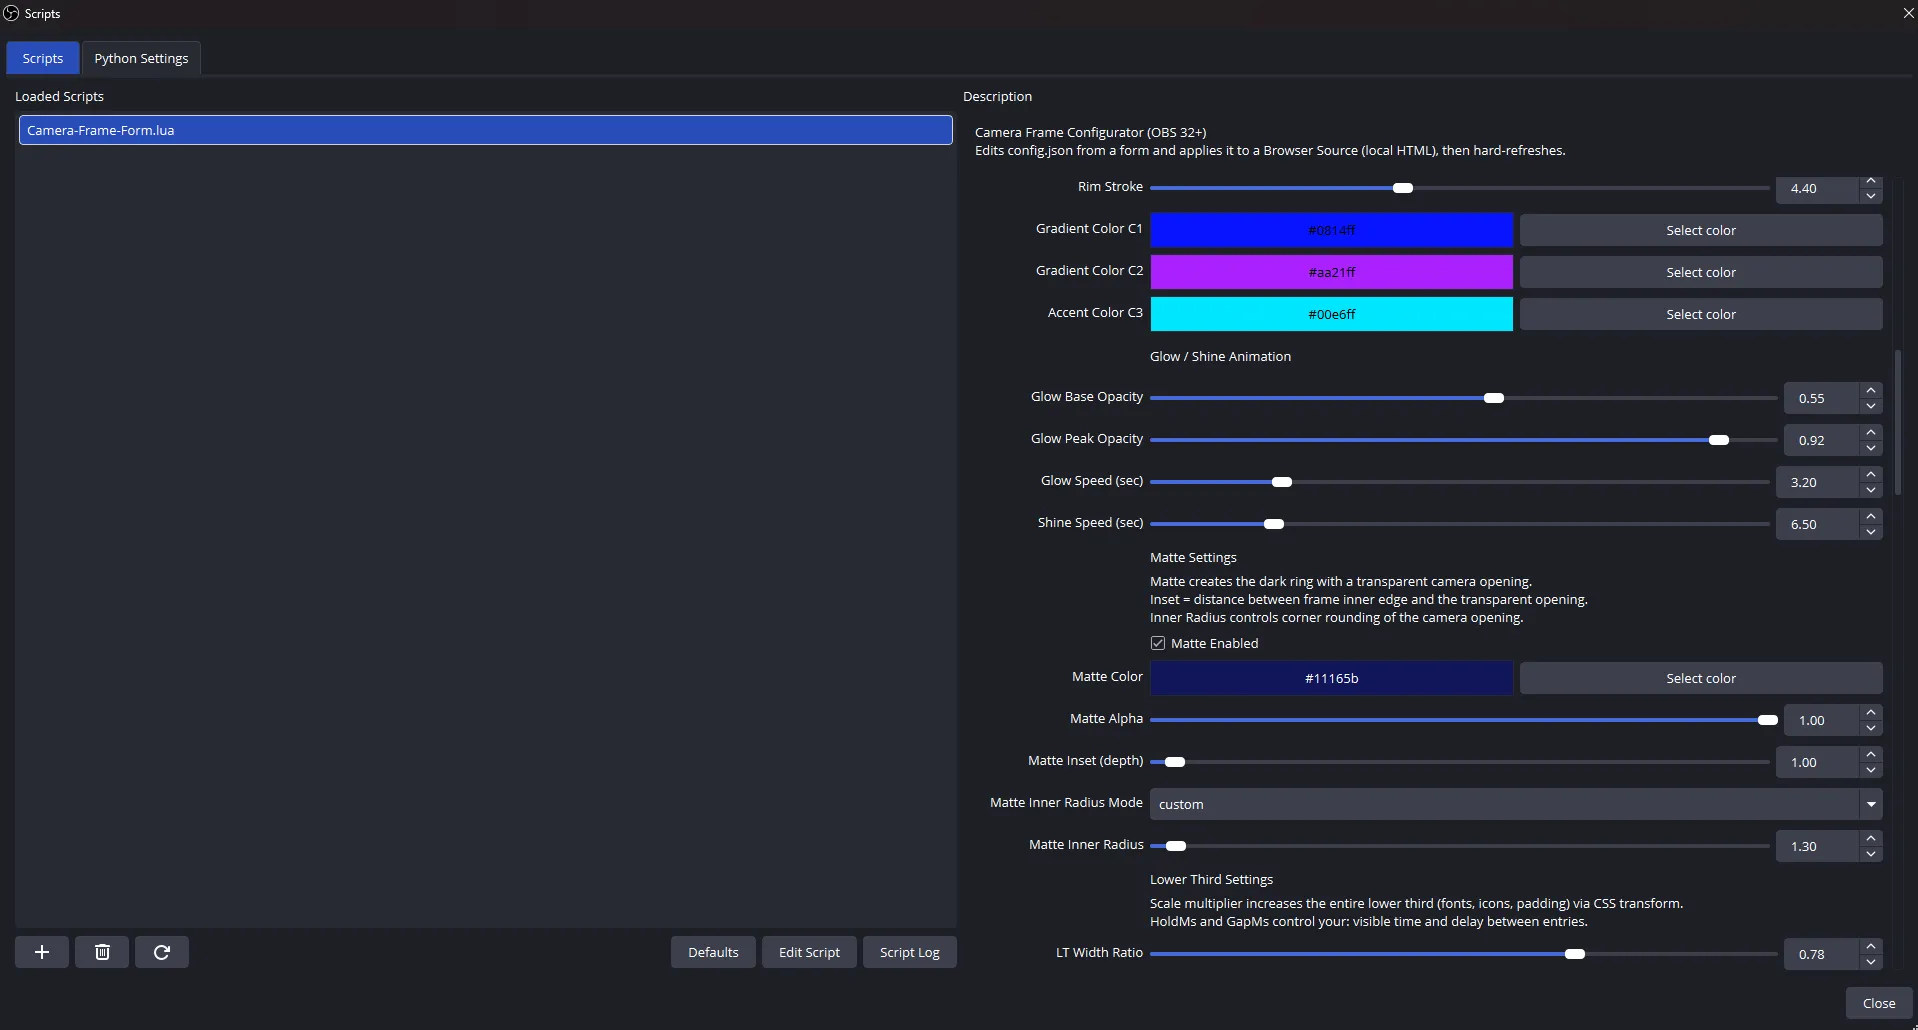The image size is (1918, 1030).
Task: Click the Edit Script button
Action: 809,951
